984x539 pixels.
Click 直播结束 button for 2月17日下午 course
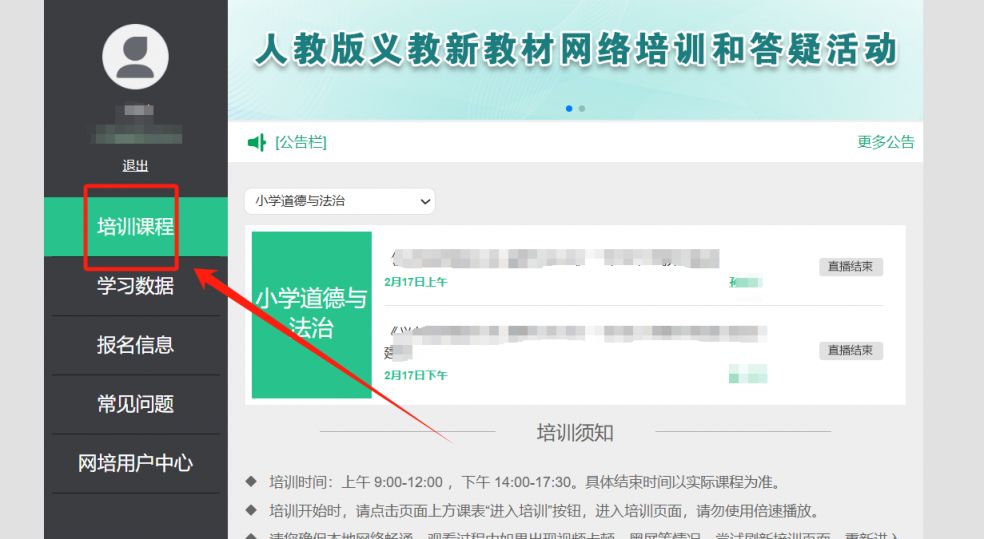850,350
